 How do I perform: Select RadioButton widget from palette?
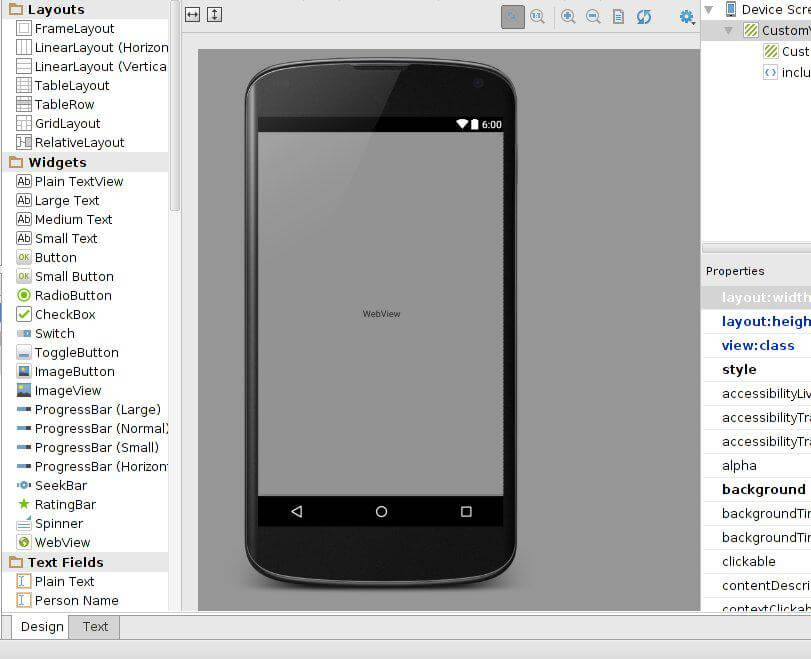pos(72,295)
